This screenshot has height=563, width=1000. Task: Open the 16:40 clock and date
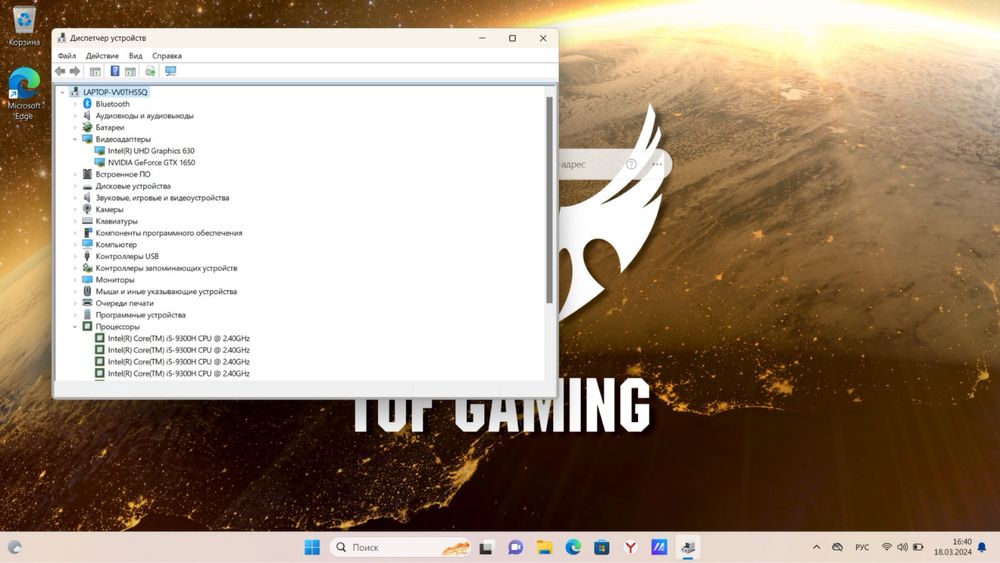pyautogui.click(x=953, y=547)
